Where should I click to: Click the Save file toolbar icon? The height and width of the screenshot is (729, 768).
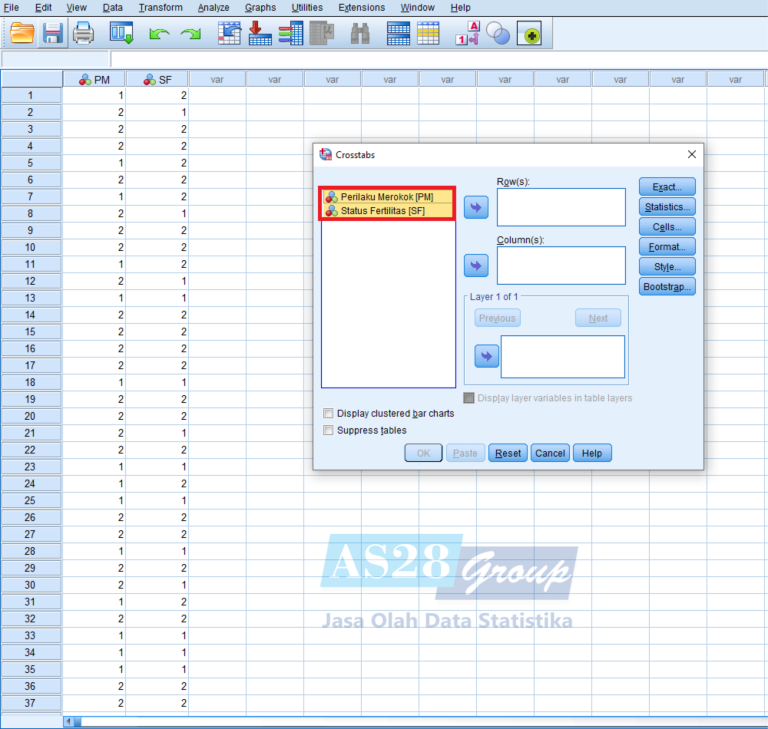(52, 34)
